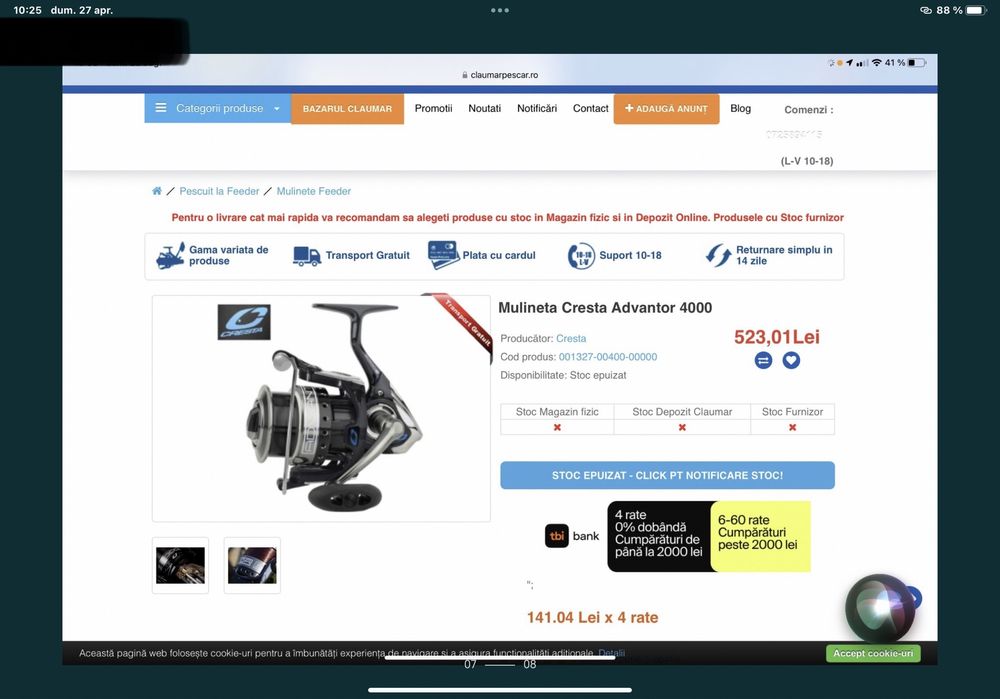Open the Blog menu item
Viewport: 1000px width, 699px height.
pyautogui.click(x=740, y=108)
